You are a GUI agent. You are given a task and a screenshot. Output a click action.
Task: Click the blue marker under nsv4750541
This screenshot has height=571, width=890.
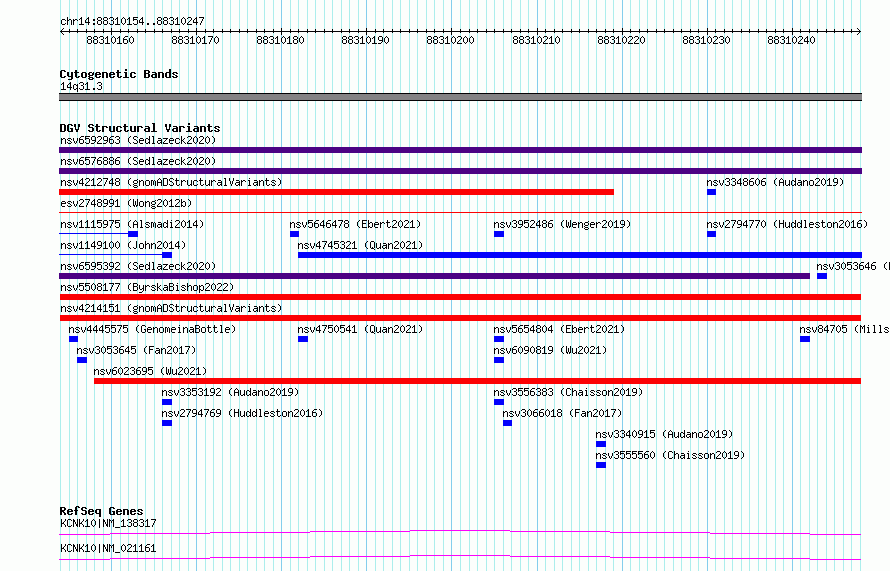(x=303, y=339)
